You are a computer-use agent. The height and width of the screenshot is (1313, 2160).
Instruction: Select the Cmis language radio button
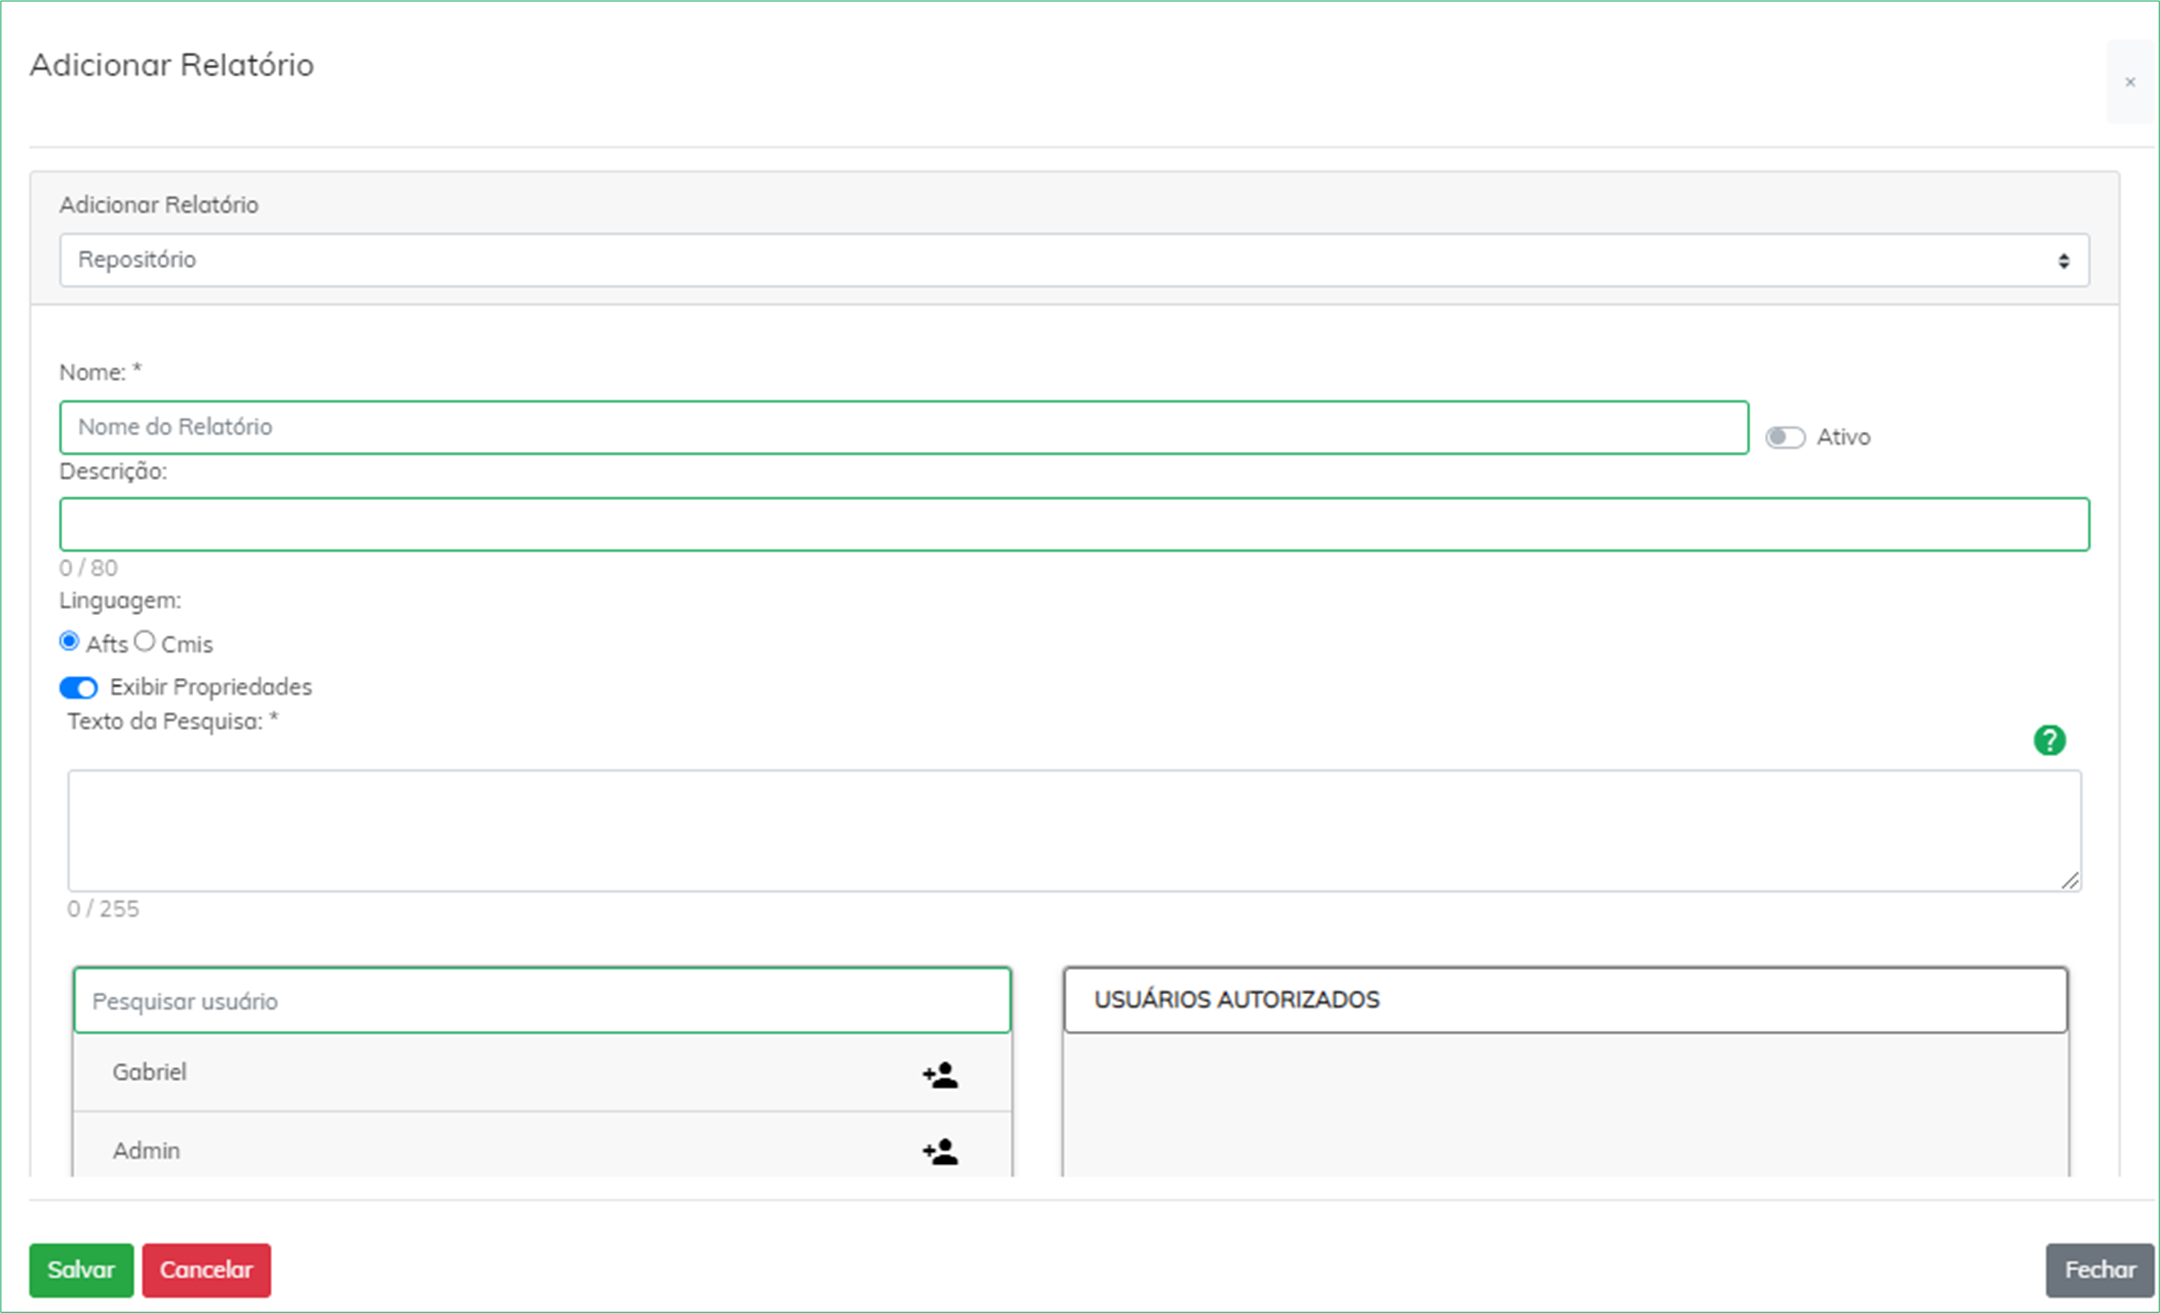coord(145,641)
